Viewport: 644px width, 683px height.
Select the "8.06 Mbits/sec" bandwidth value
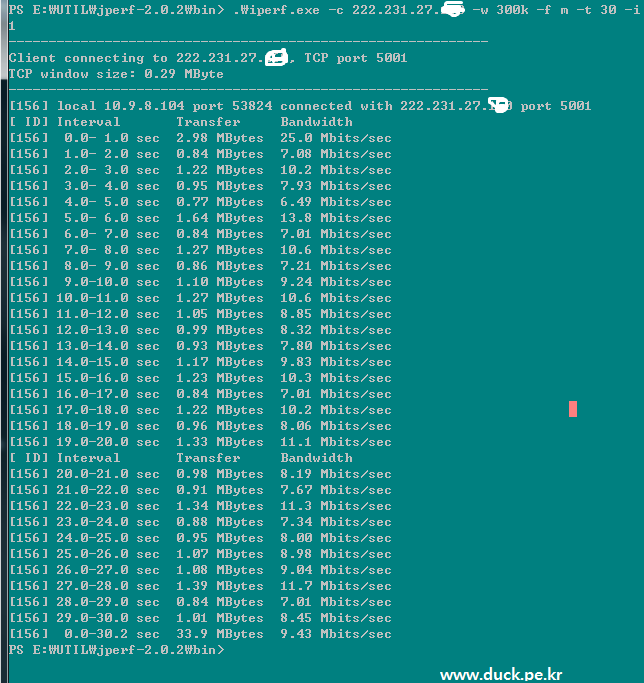coord(336,426)
